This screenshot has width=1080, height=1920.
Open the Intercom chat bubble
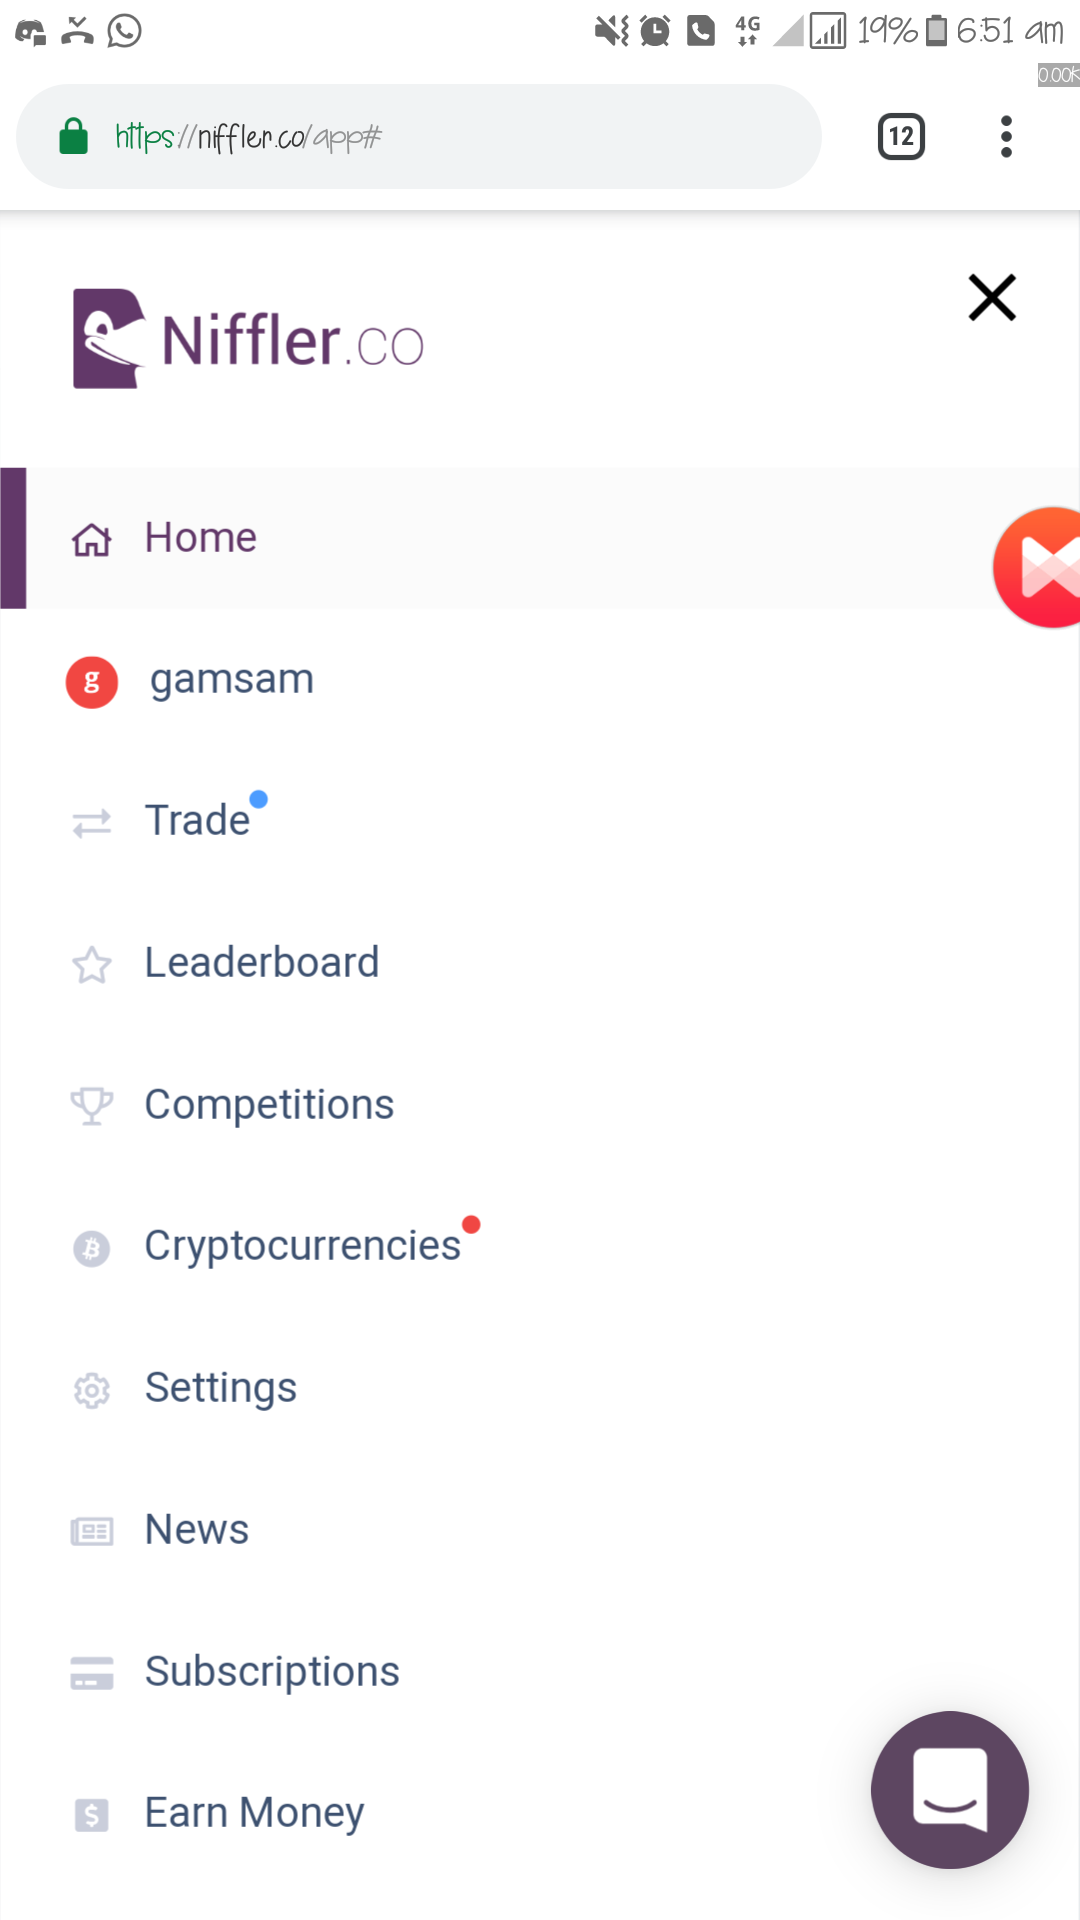(949, 1789)
